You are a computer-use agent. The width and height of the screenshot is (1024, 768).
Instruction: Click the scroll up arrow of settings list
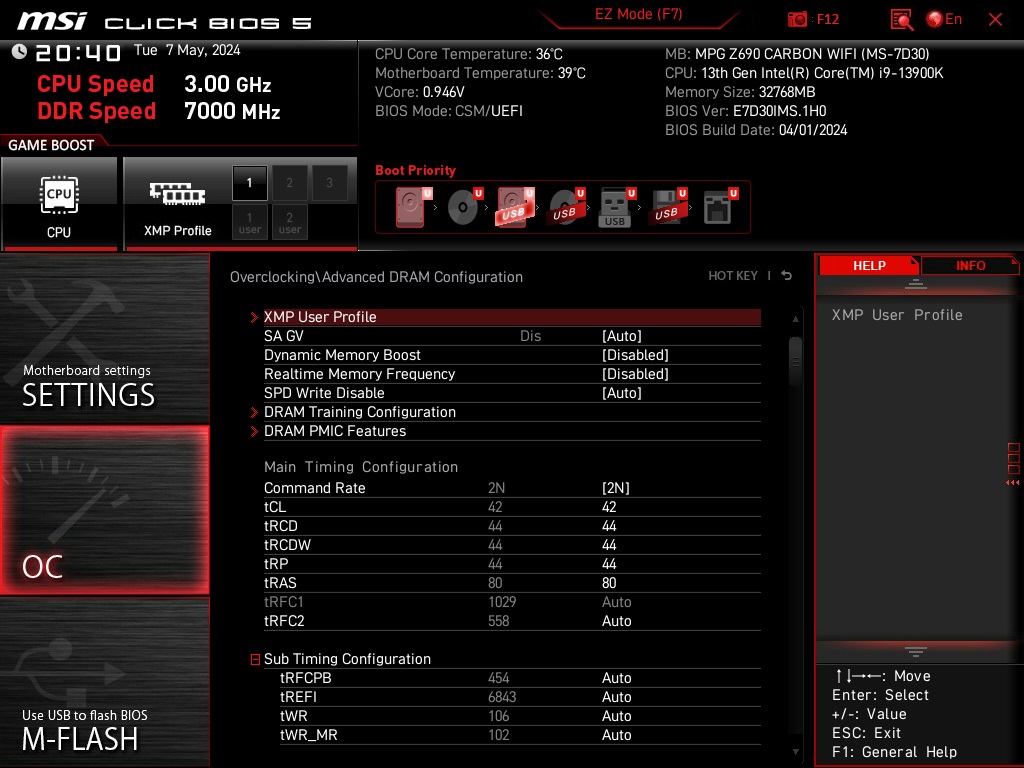795,319
